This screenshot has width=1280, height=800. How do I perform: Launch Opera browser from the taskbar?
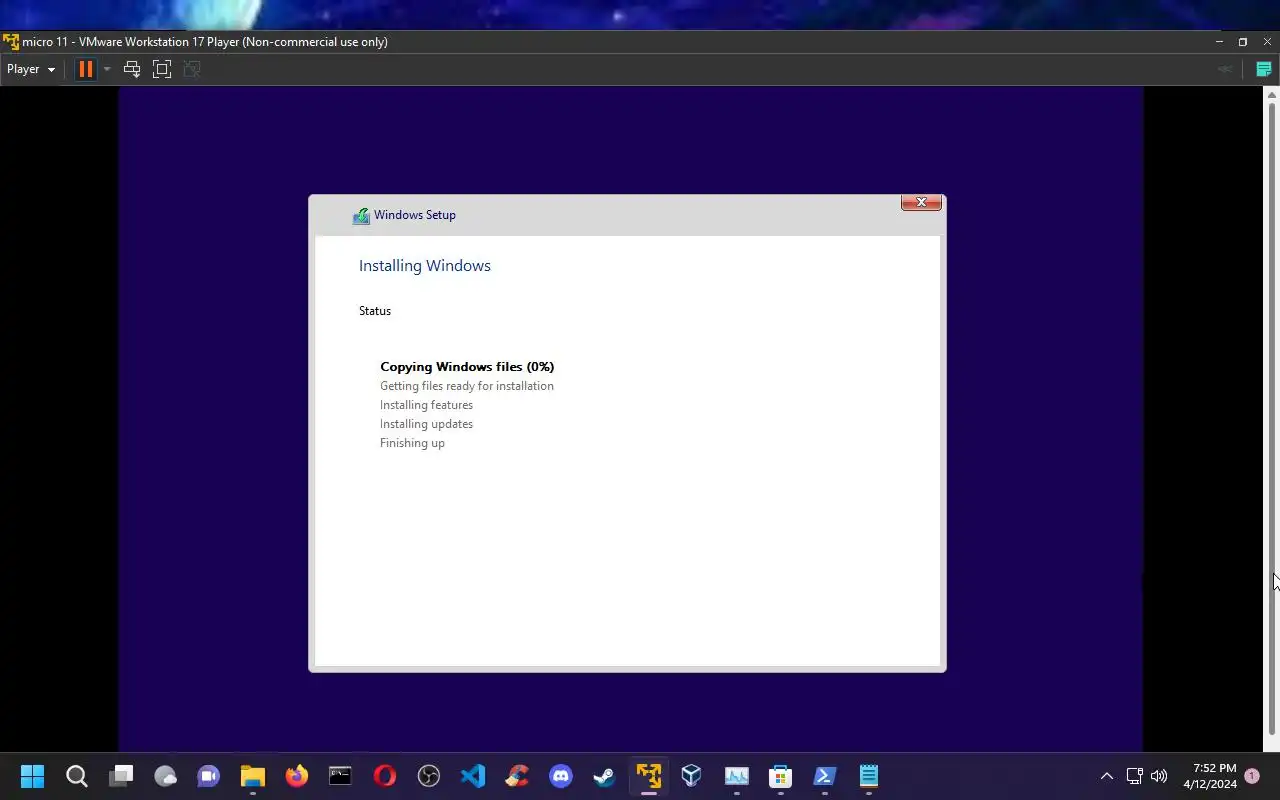(x=385, y=776)
